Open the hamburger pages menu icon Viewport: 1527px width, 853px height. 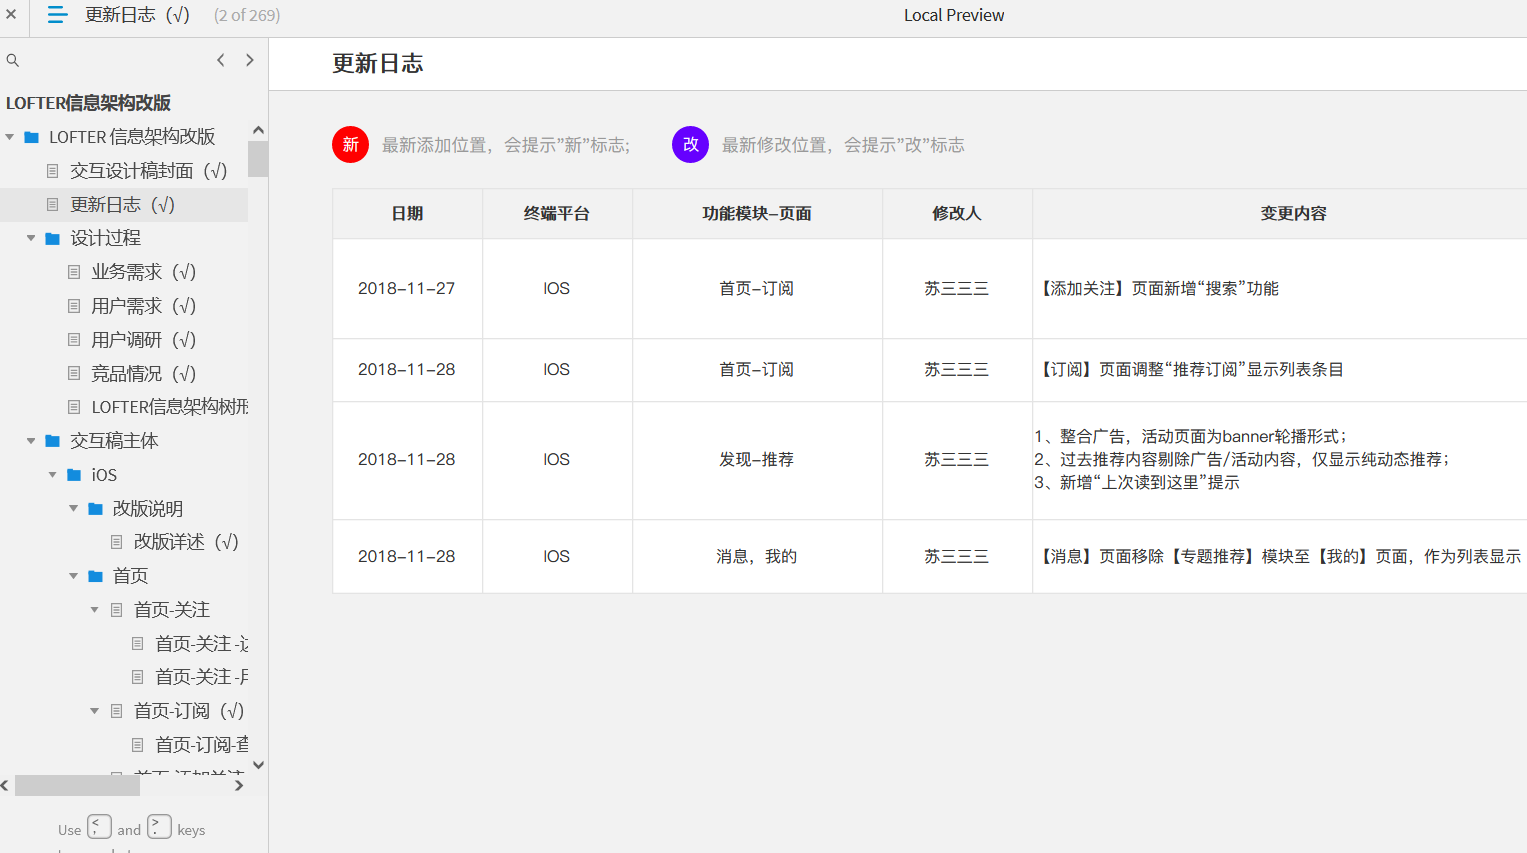click(x=57, y=15)
